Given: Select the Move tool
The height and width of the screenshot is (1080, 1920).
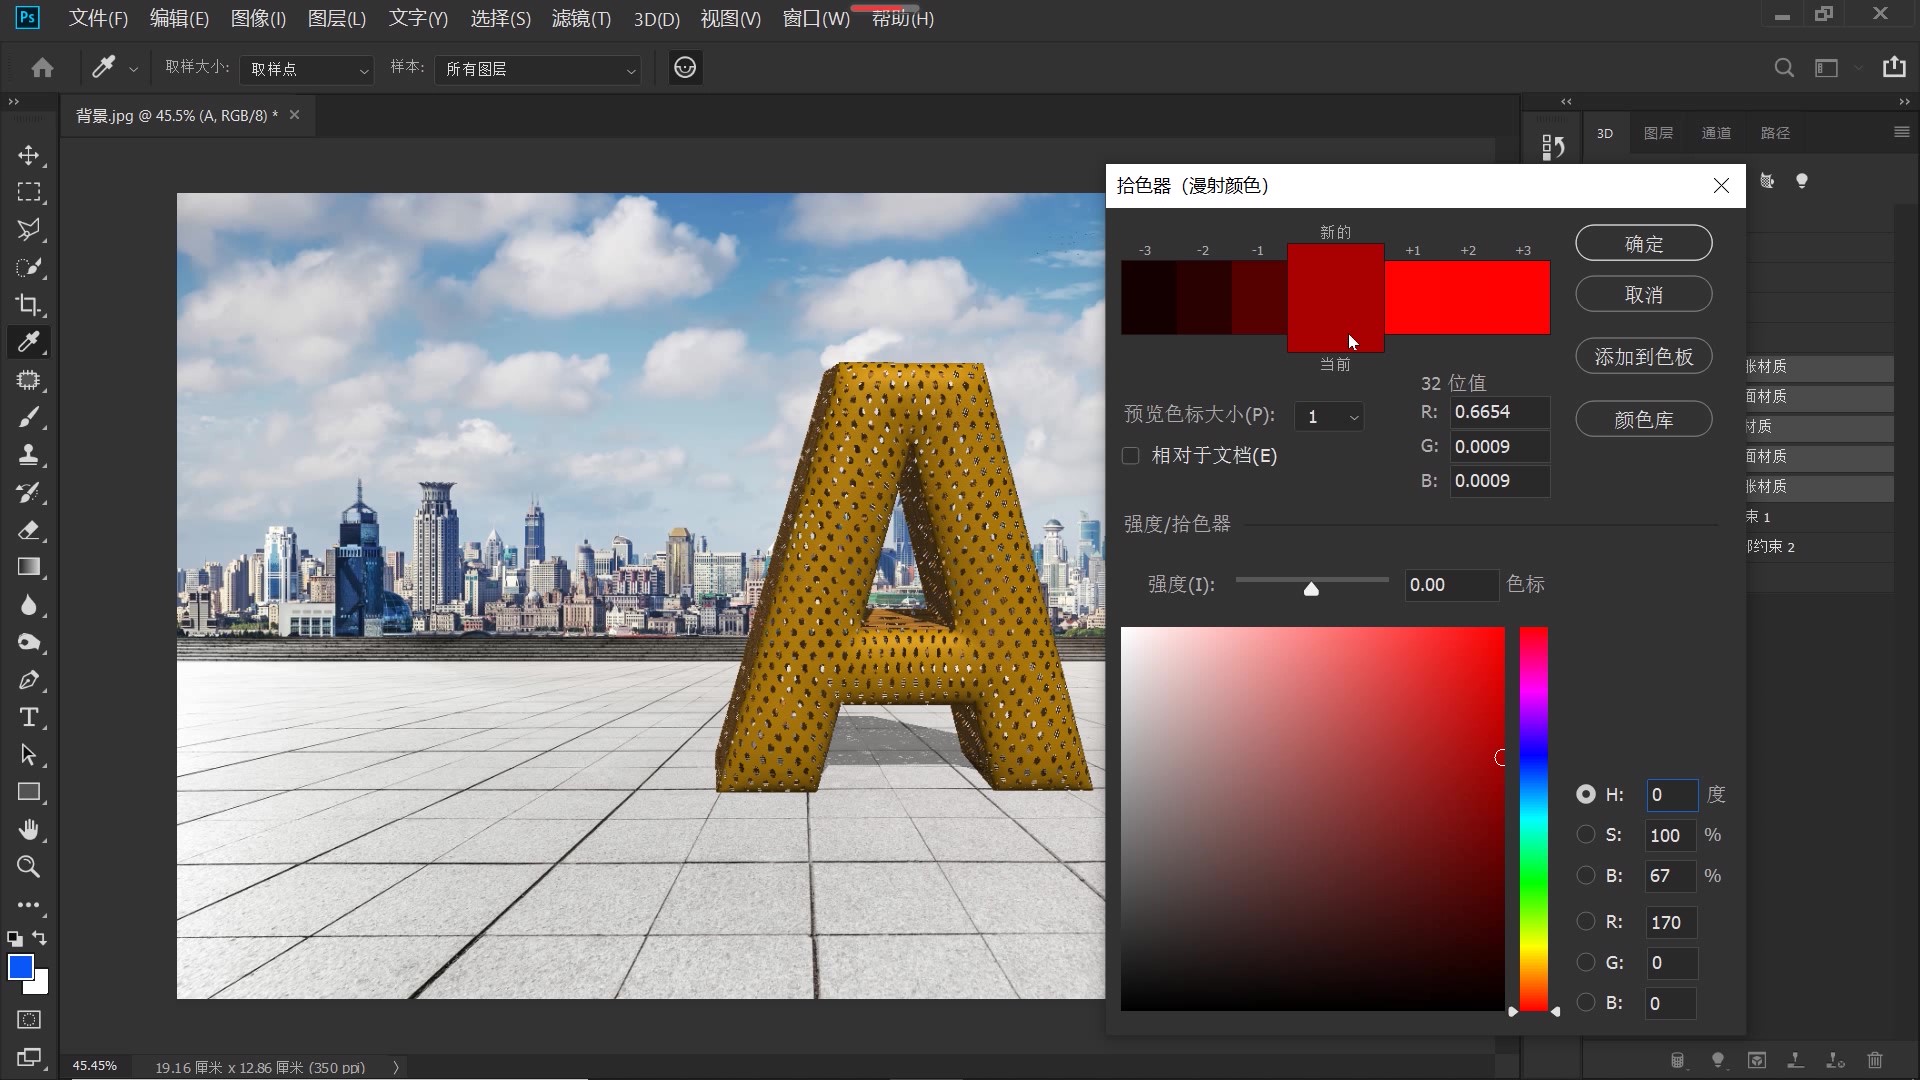Looking at the screenshot, I should pos(29,155).
